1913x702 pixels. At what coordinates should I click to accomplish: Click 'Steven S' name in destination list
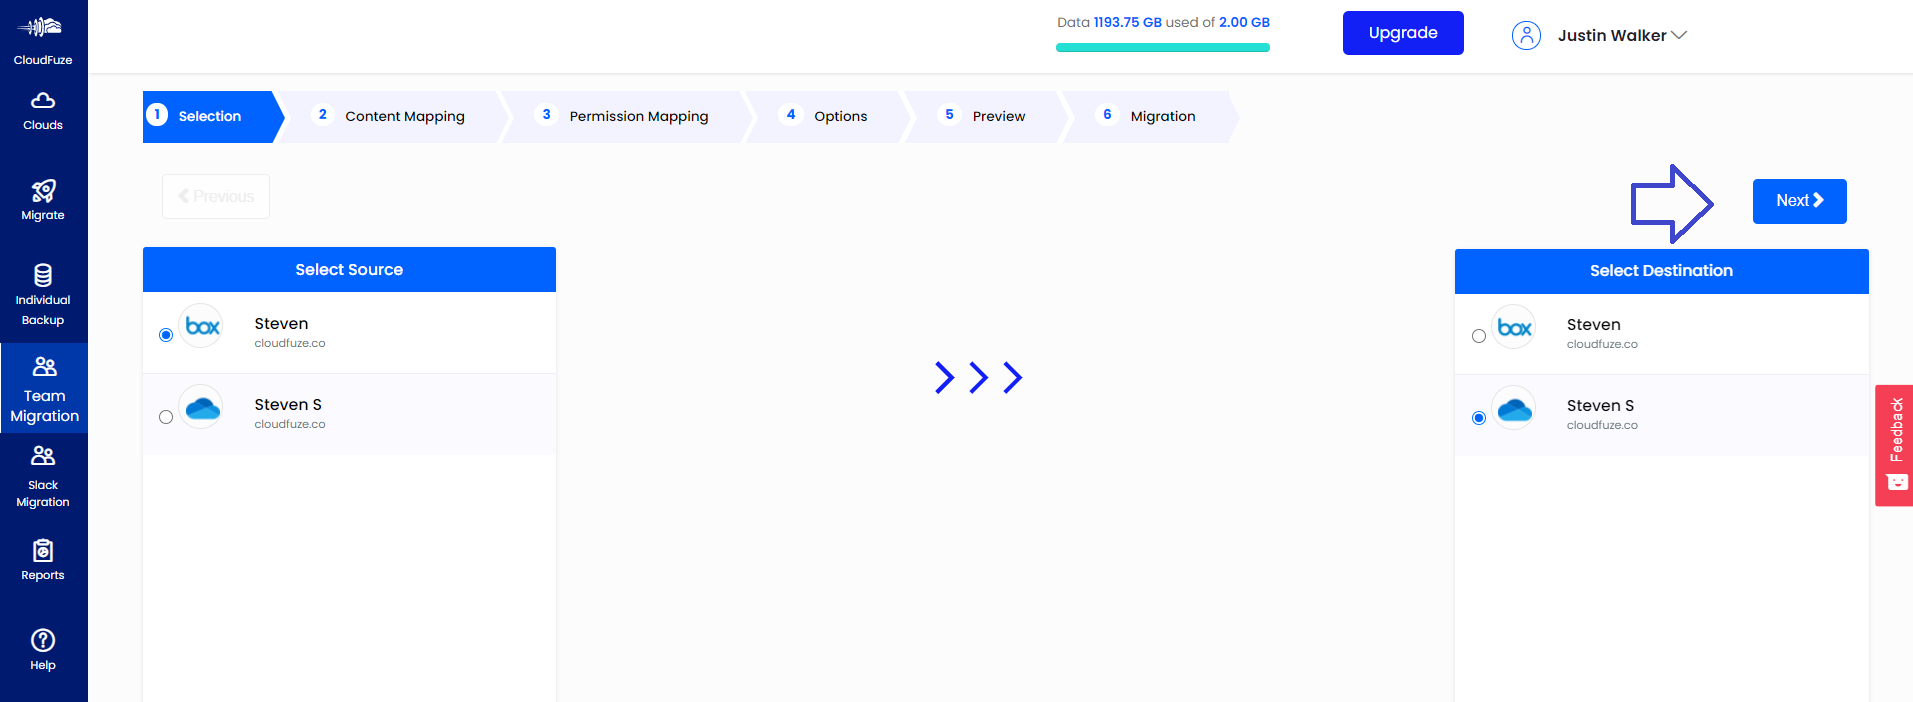click(x=1600, y=405)
